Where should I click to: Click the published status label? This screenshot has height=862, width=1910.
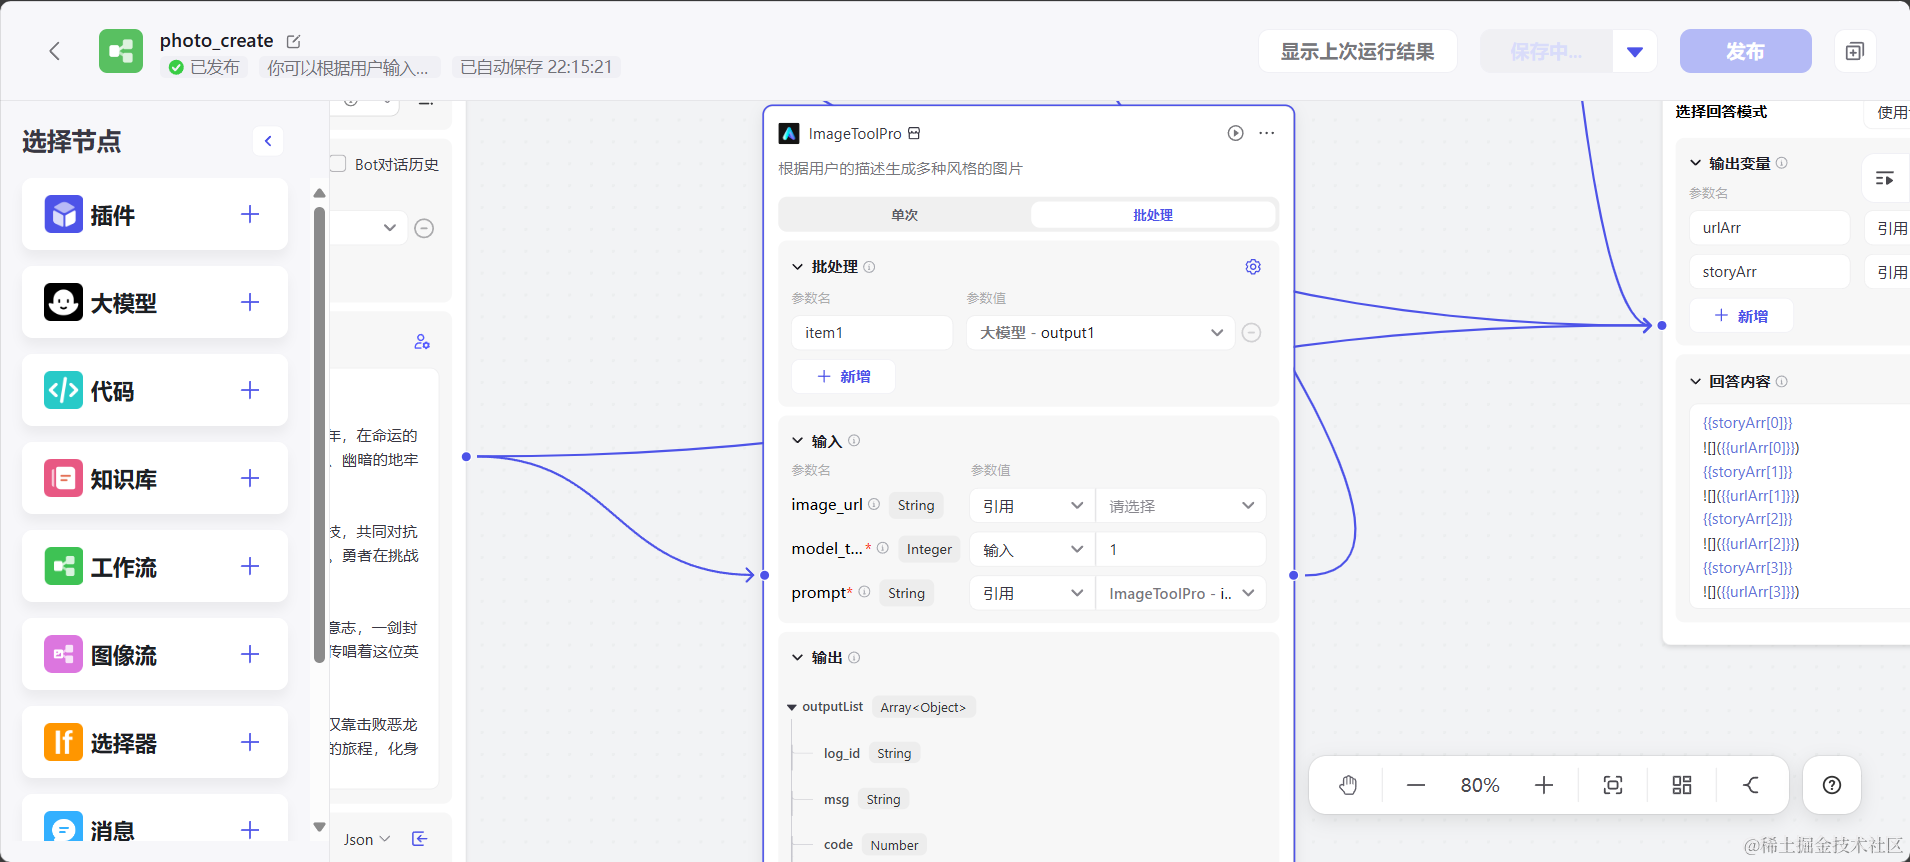[x=205, y=67]
